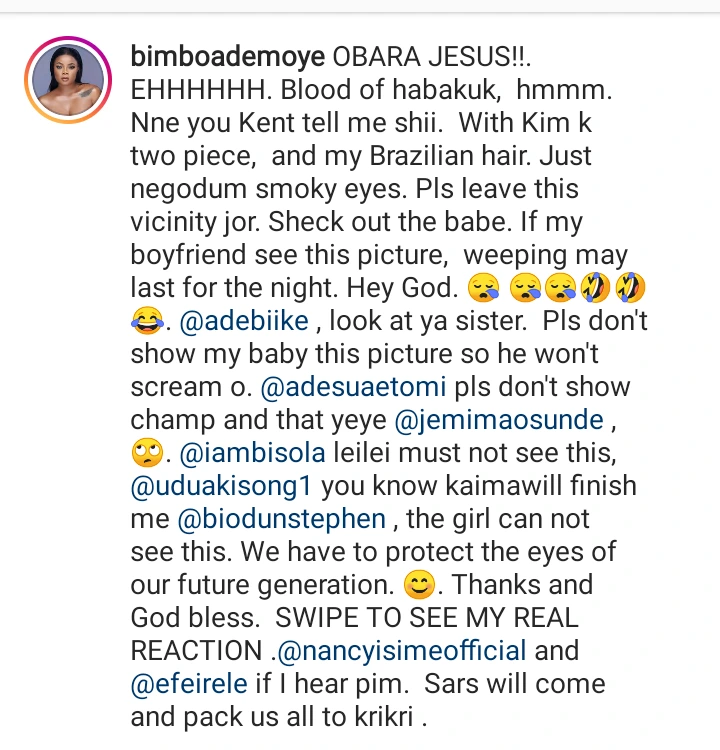This screenshot has width=720, height=750.
Task: Open the @nancyisimeofficial mention
Action: click(x=402, y=651)
